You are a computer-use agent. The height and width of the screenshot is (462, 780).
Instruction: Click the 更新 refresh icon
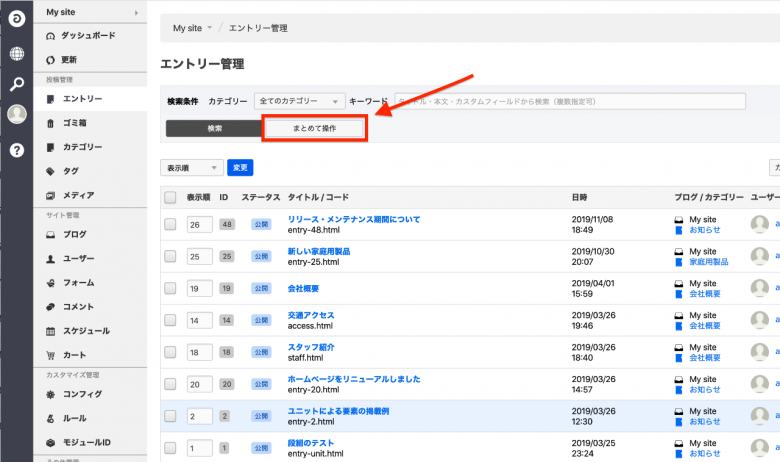point(50,60)
